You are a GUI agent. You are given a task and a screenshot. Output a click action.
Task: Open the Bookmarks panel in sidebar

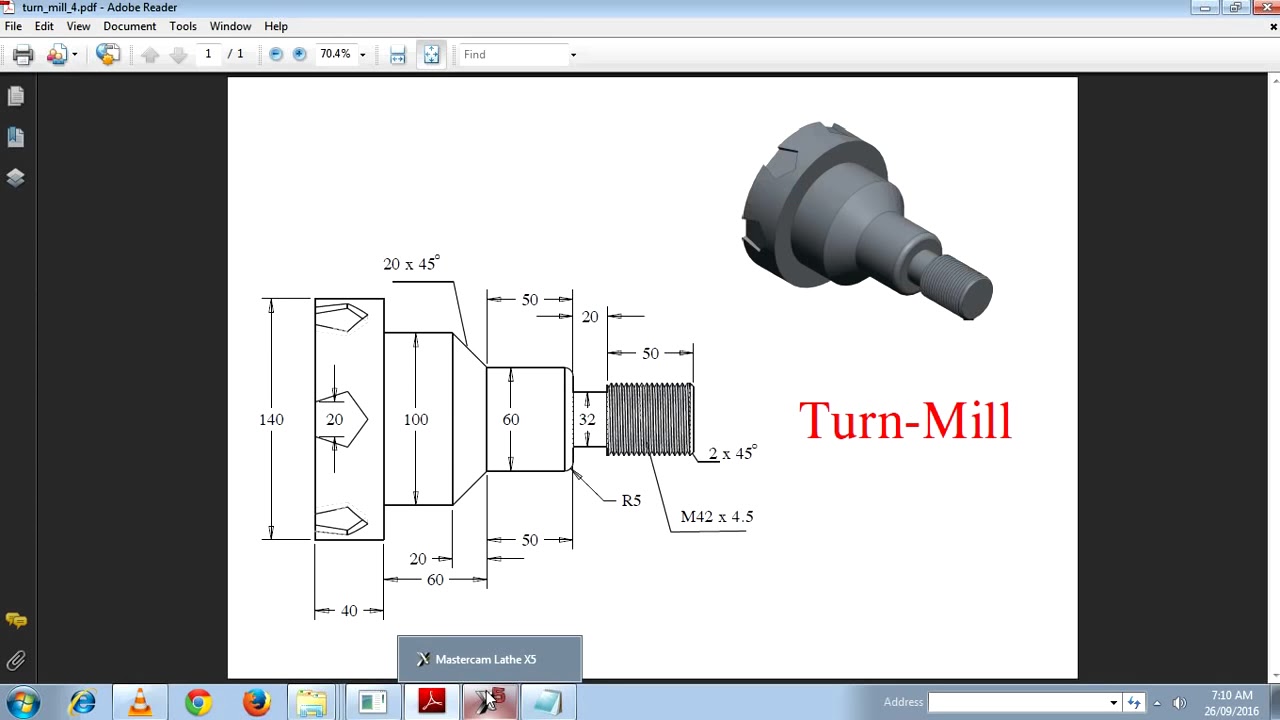click(16, 137)
